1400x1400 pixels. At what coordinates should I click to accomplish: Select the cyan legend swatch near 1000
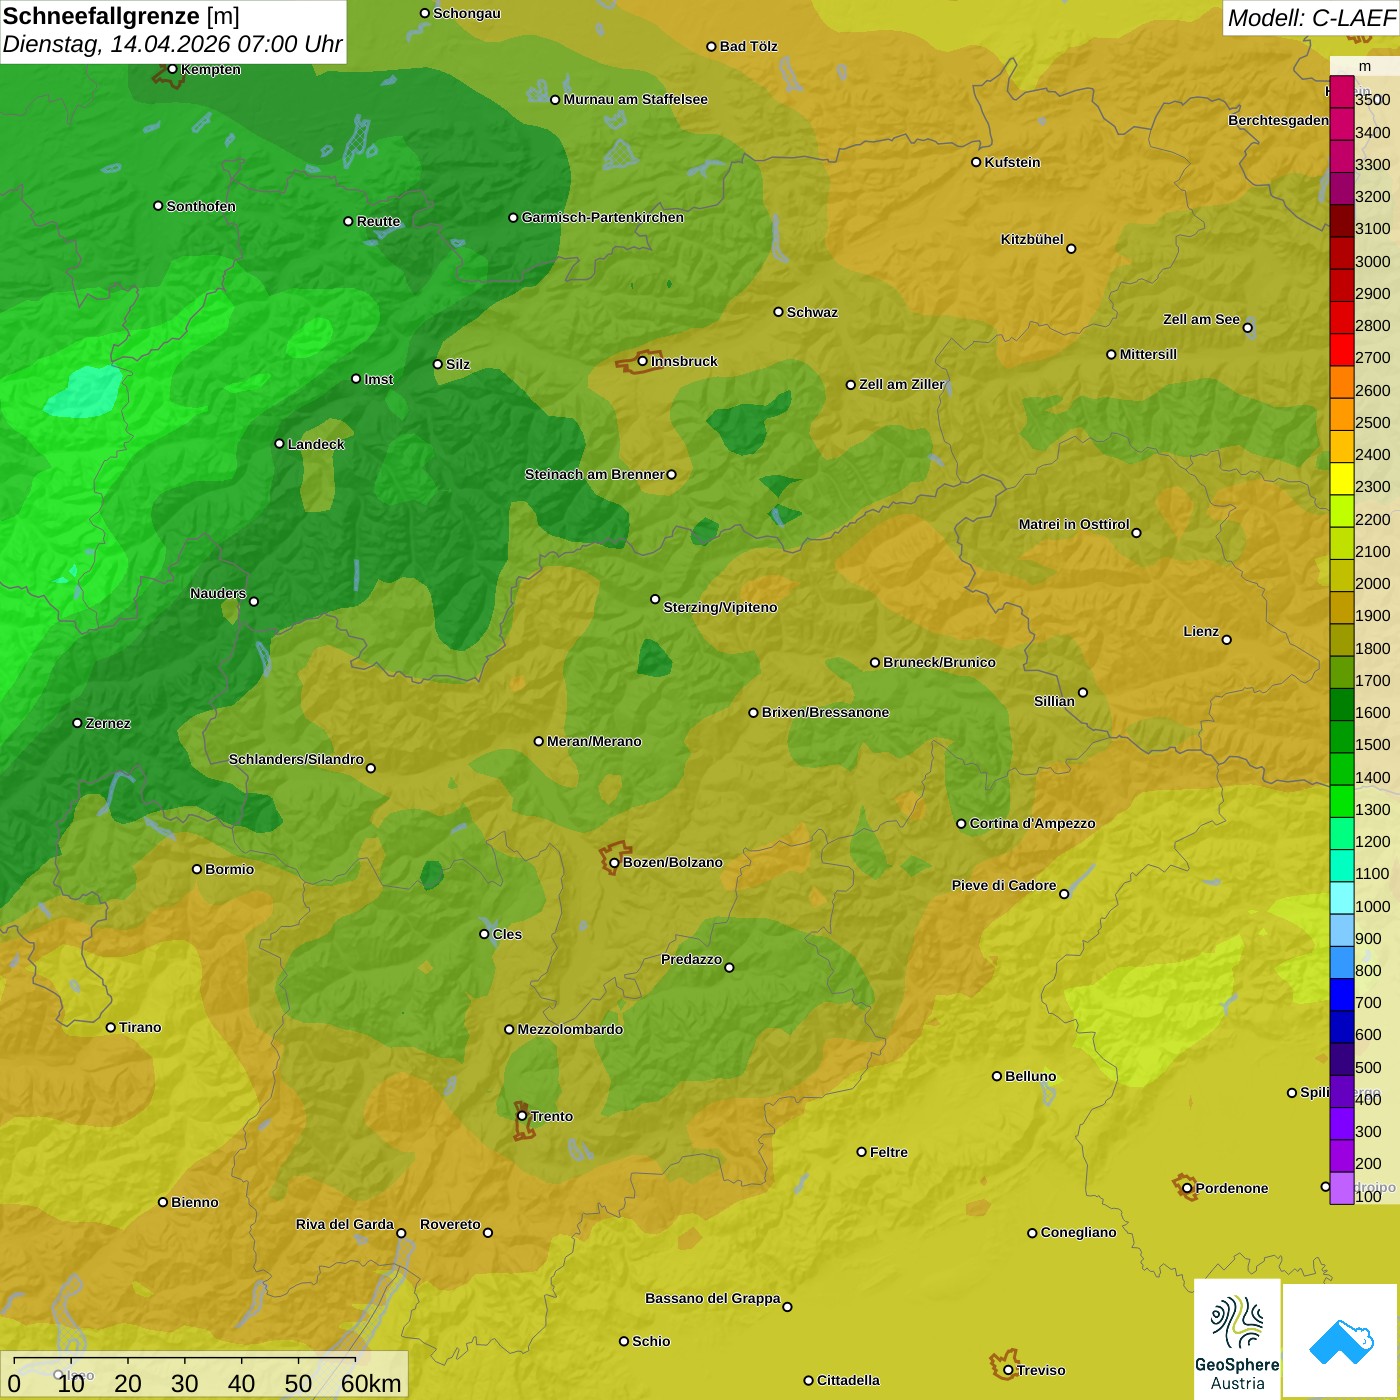[x=1342, y=898]
